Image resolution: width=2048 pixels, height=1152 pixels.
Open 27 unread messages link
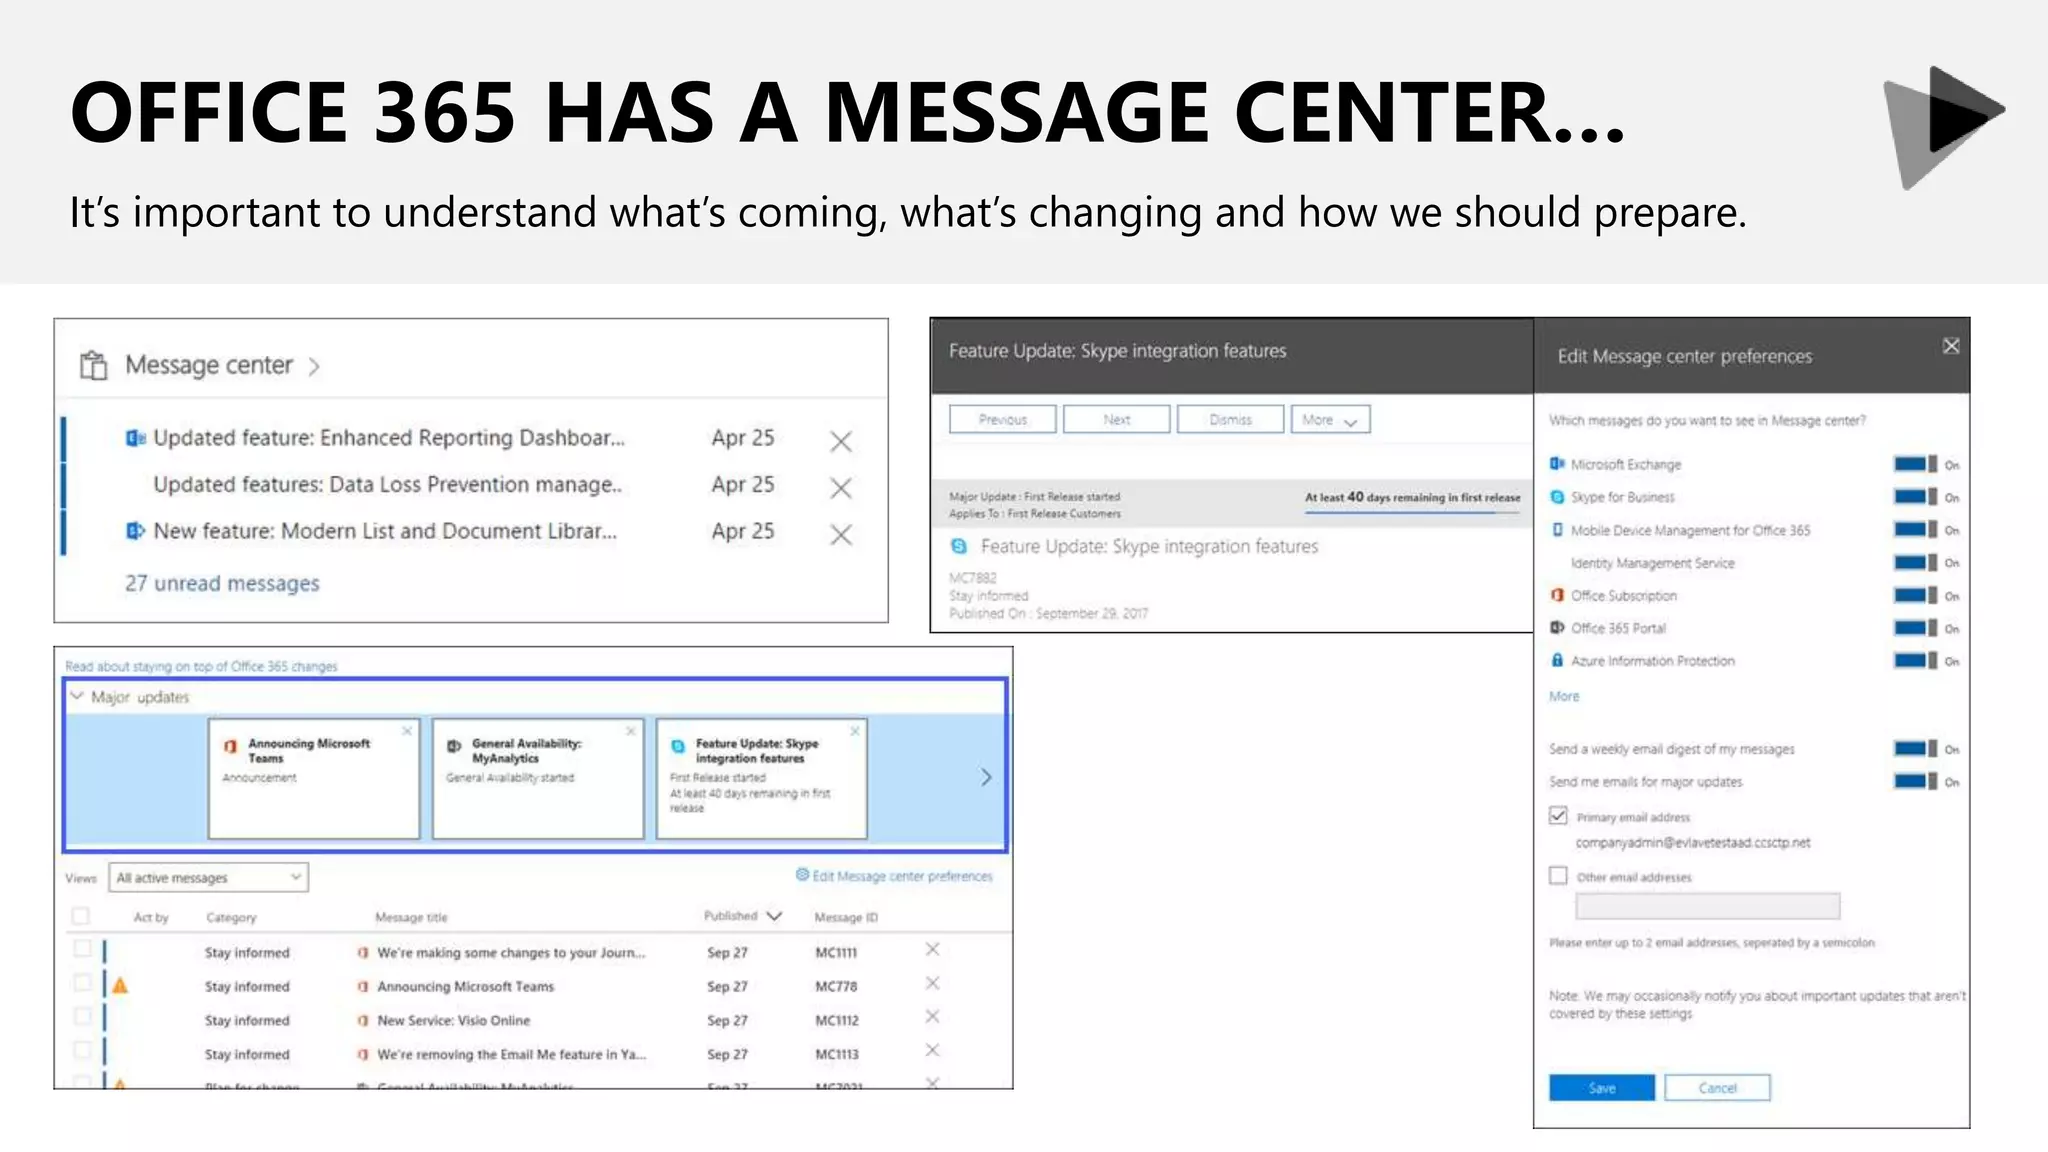(222, 583)
